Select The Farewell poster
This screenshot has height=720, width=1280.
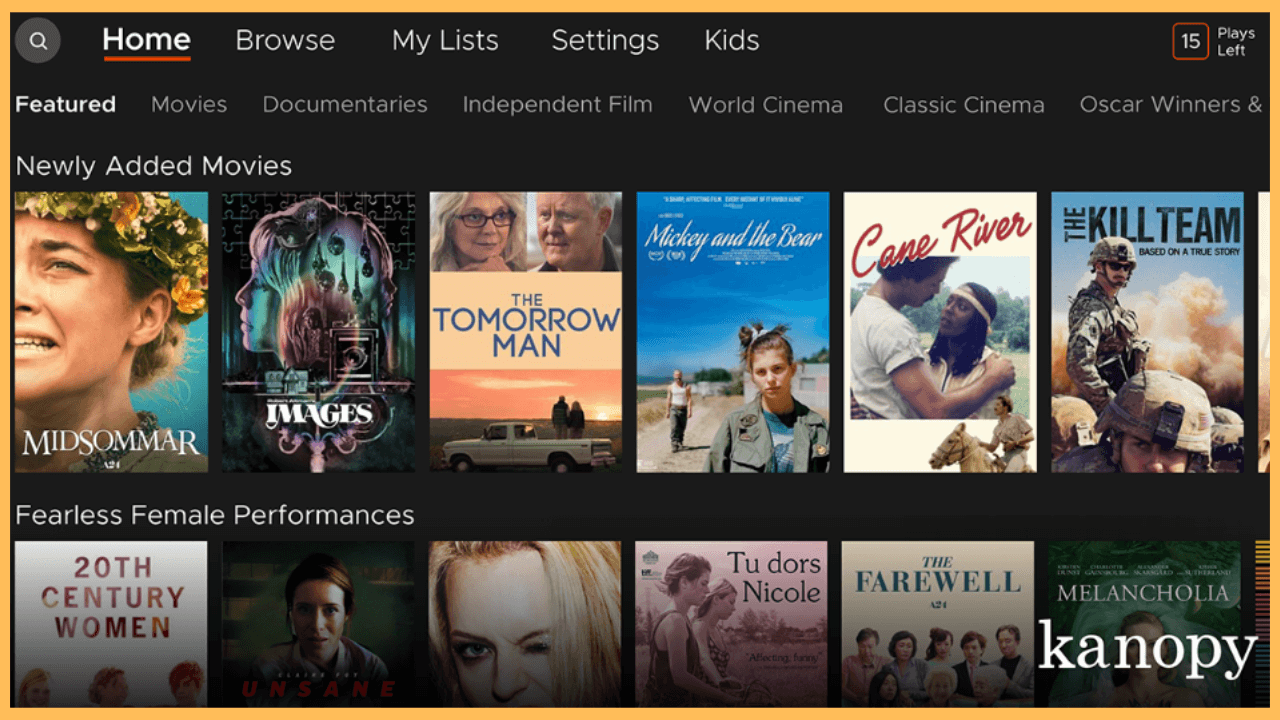click(x=938, y=624)
